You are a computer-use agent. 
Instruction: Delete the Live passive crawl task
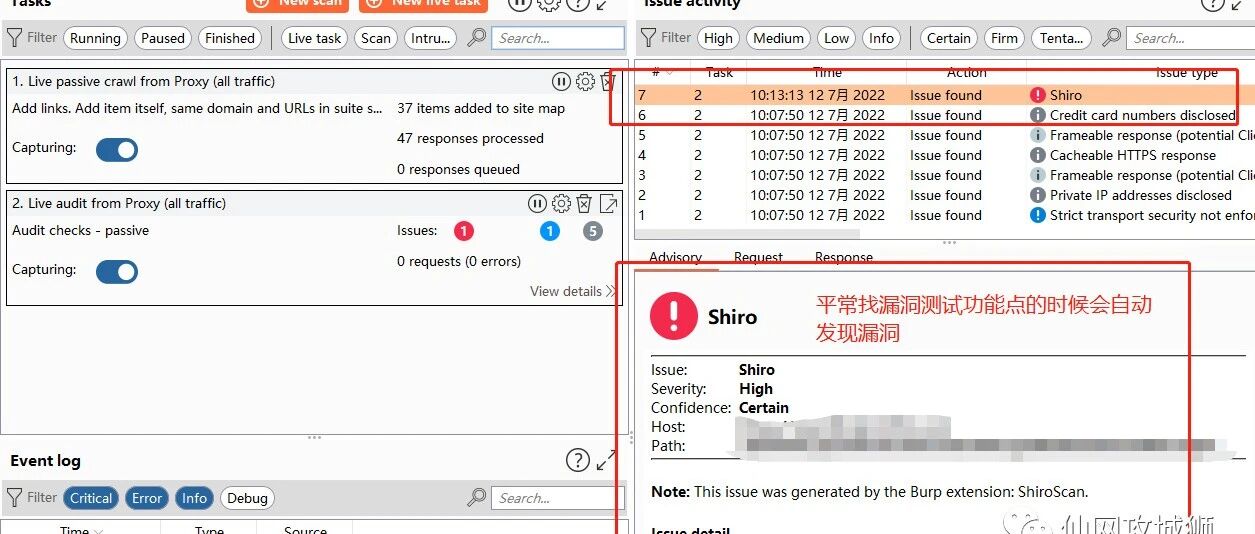(x=608, y=82)
